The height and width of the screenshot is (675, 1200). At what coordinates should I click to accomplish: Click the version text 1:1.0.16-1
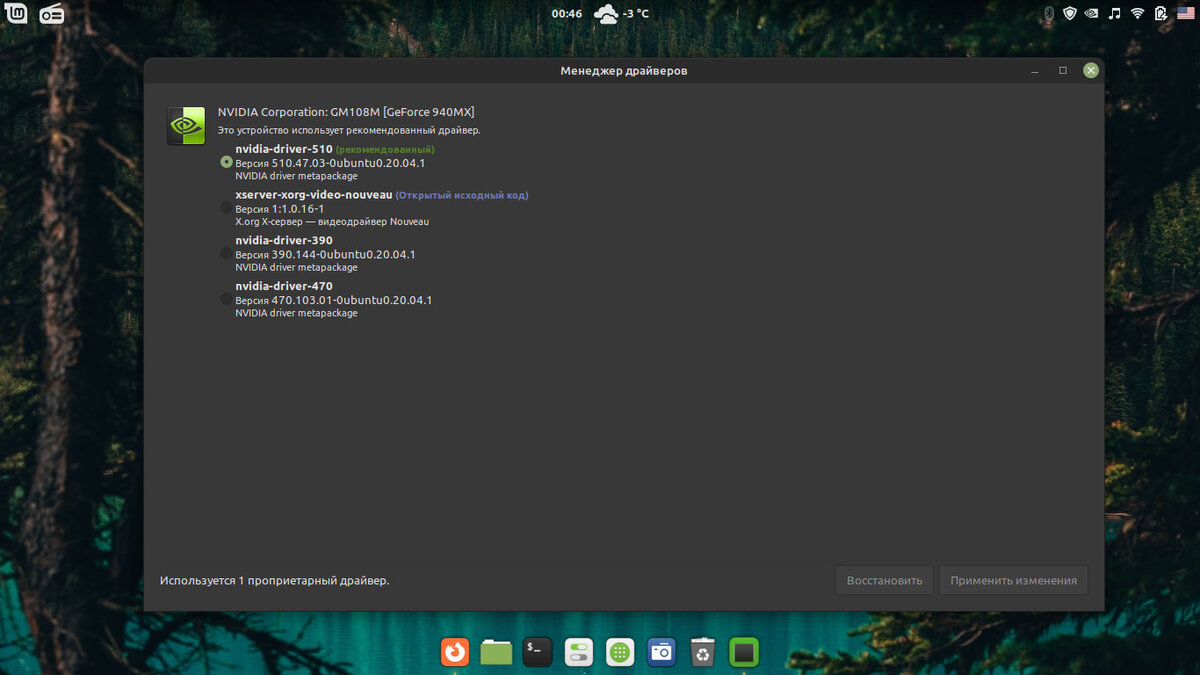click(298, 209)
